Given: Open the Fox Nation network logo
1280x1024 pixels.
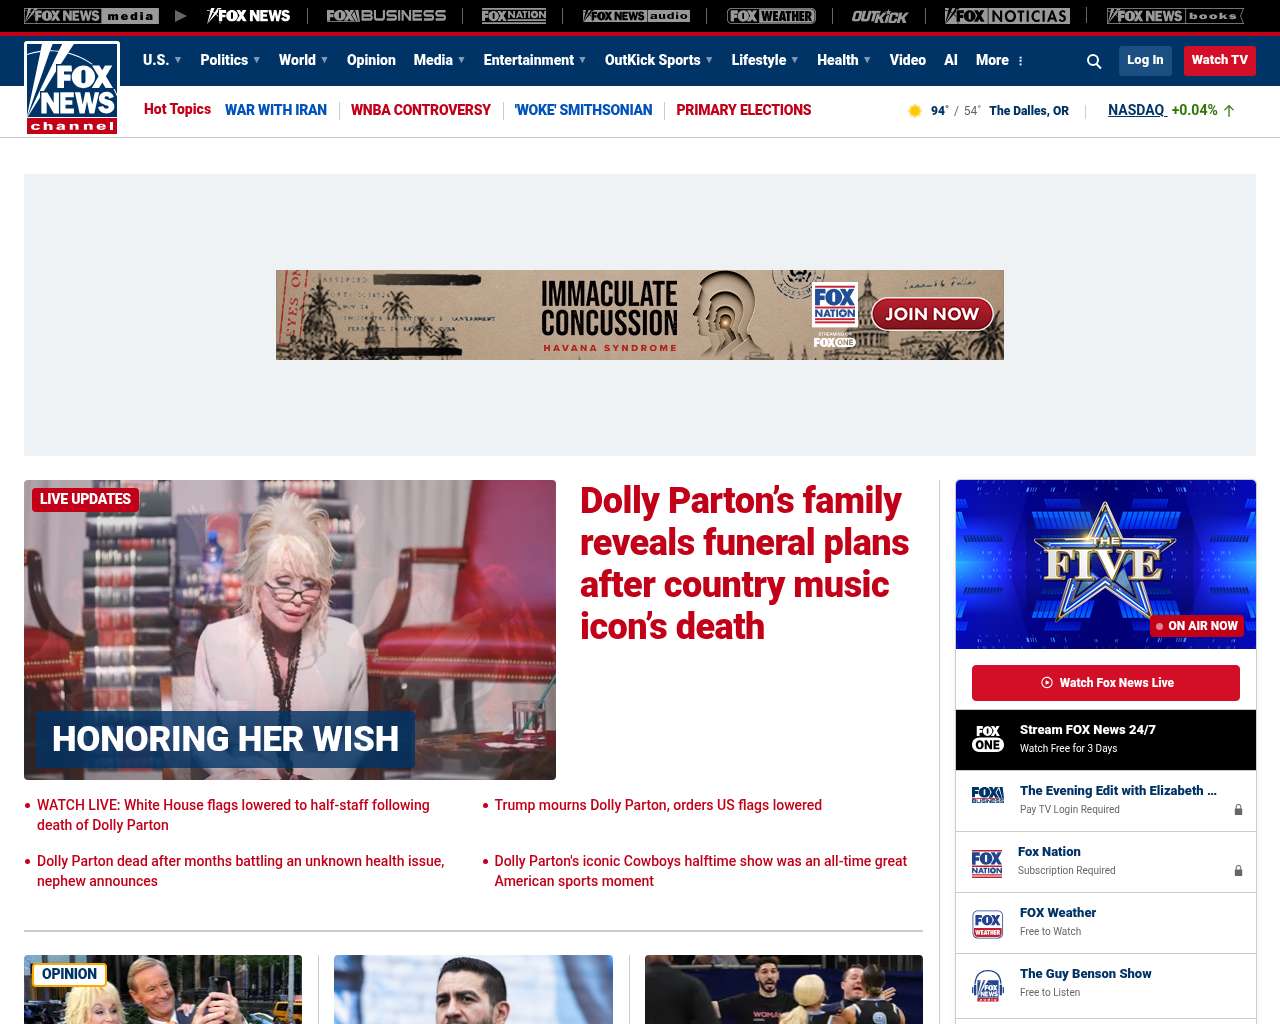Looking at the screenshot, I should [514, 16].
